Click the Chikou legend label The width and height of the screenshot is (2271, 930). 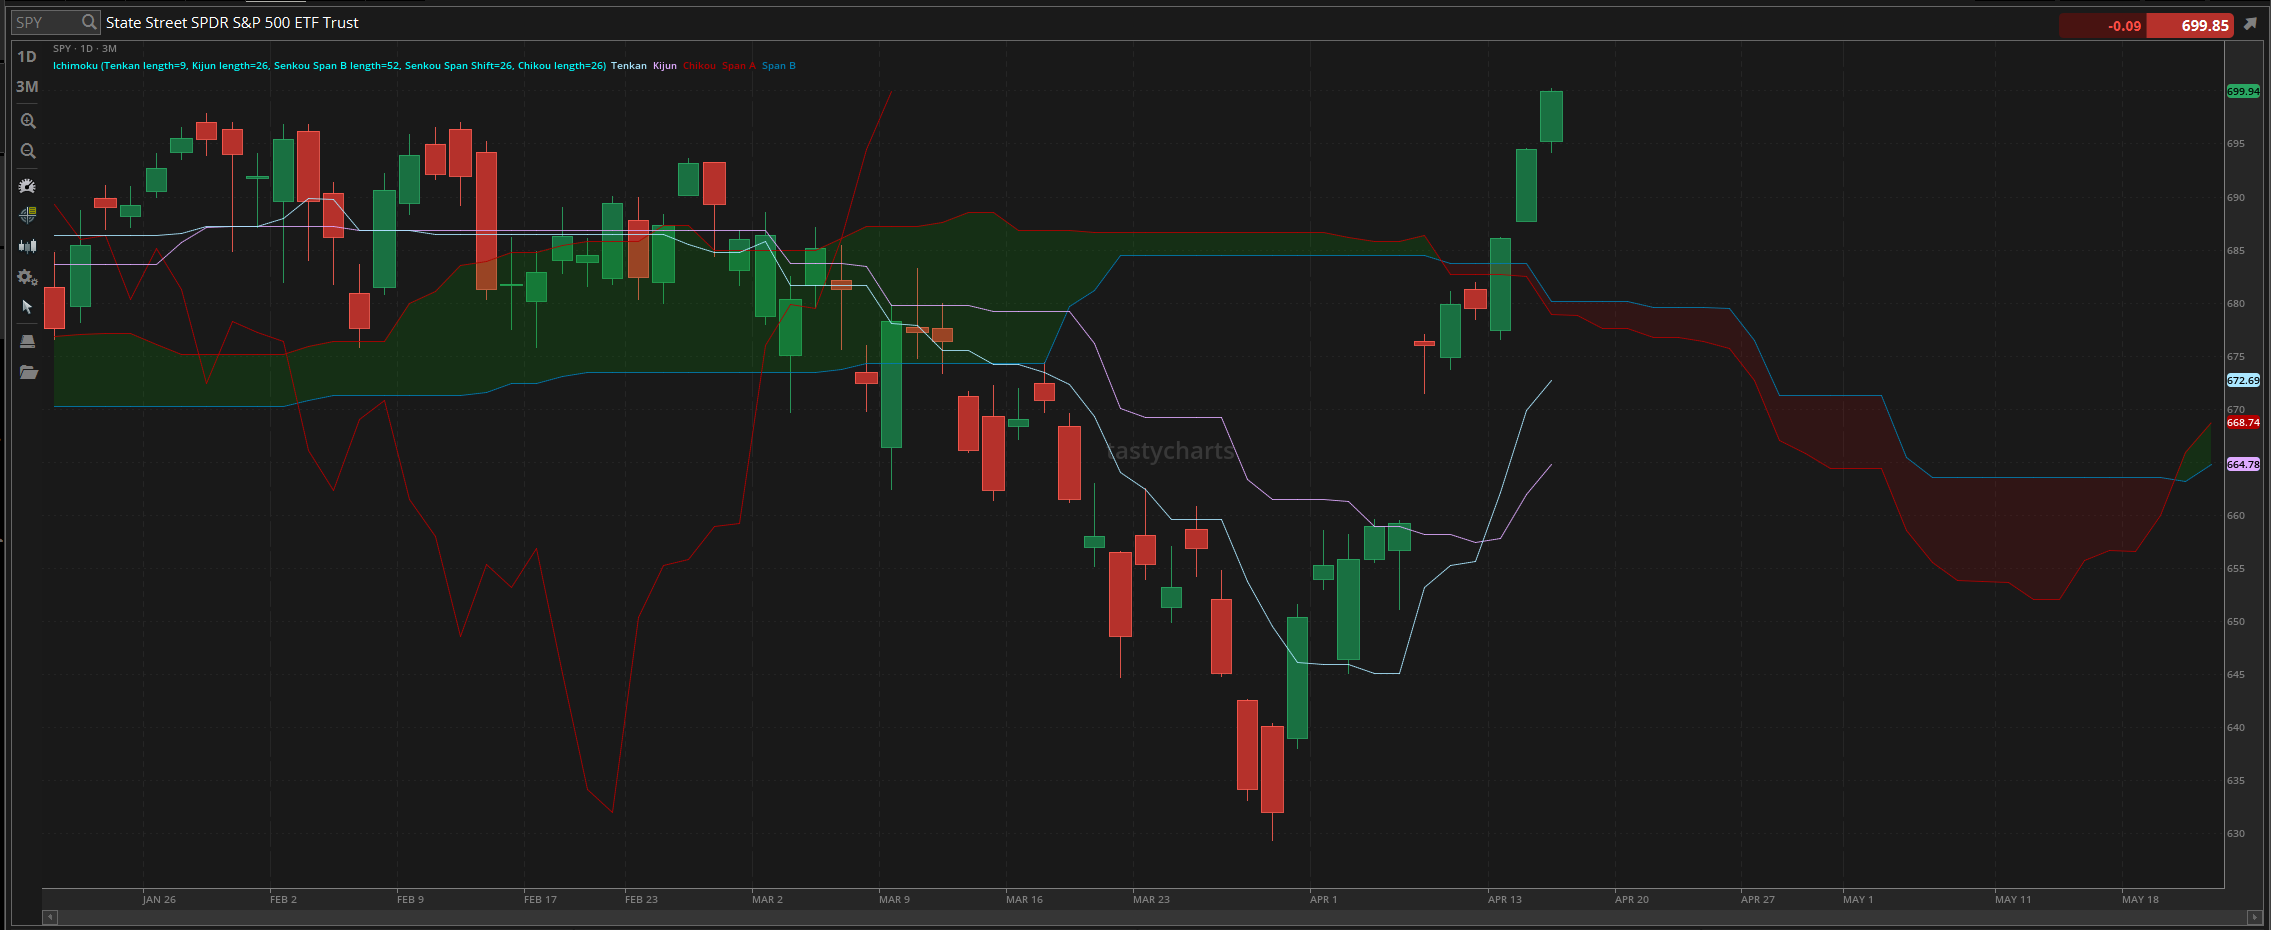699,66
